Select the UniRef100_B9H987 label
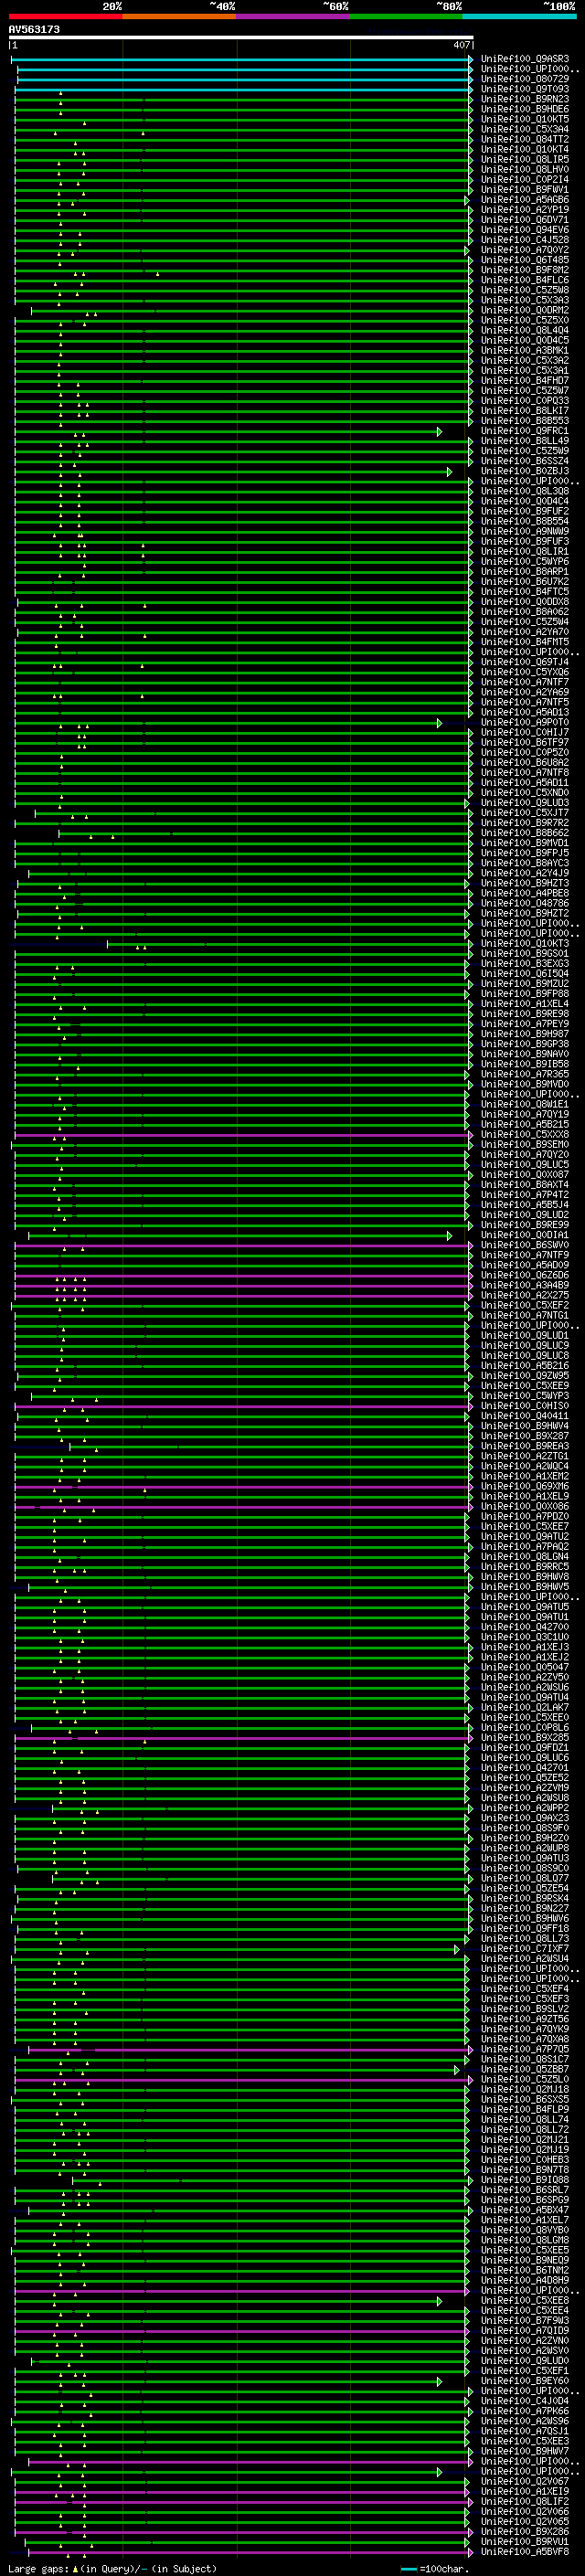Viewport: 585px width, 2576px height. tap(525, 1033)
